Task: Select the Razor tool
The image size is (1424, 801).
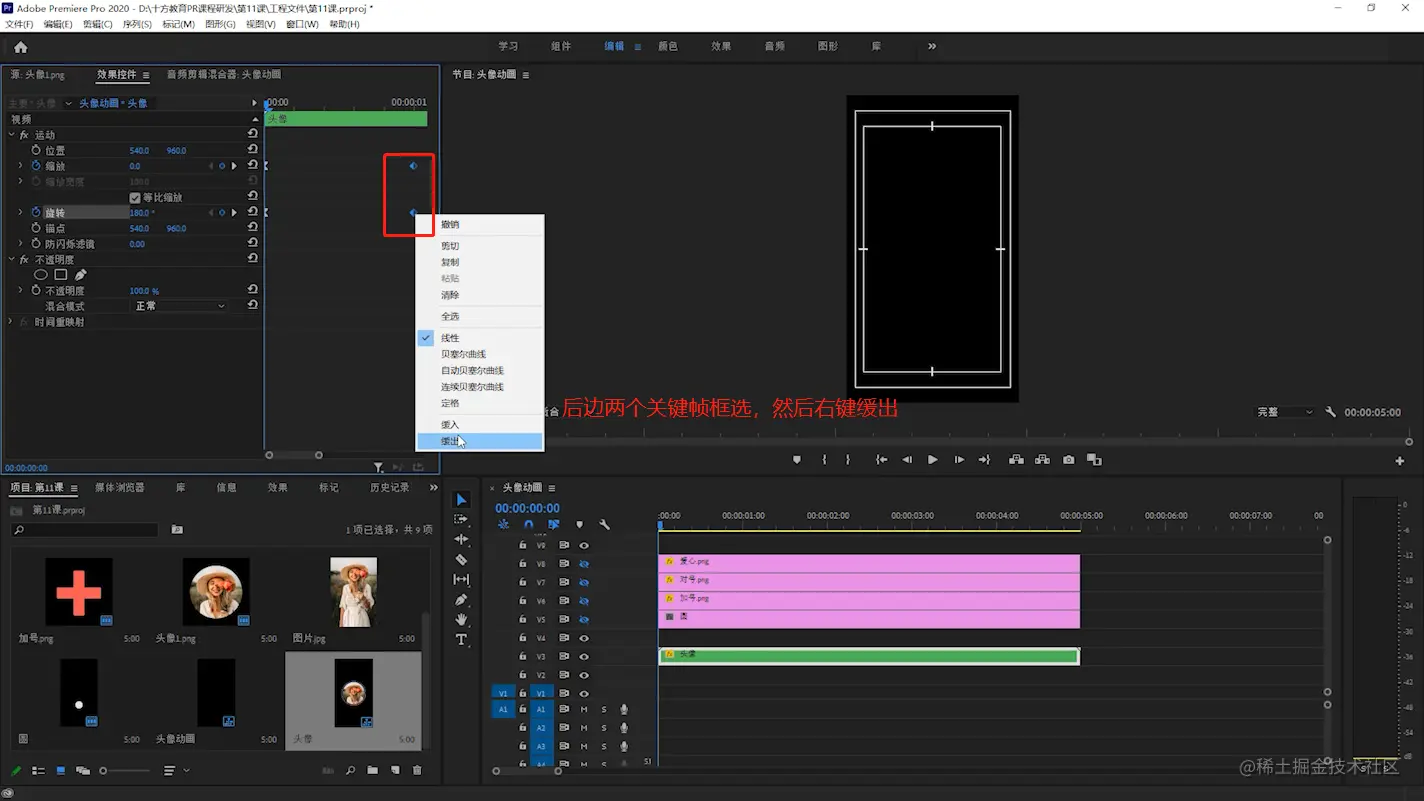Action: point(461,559)
